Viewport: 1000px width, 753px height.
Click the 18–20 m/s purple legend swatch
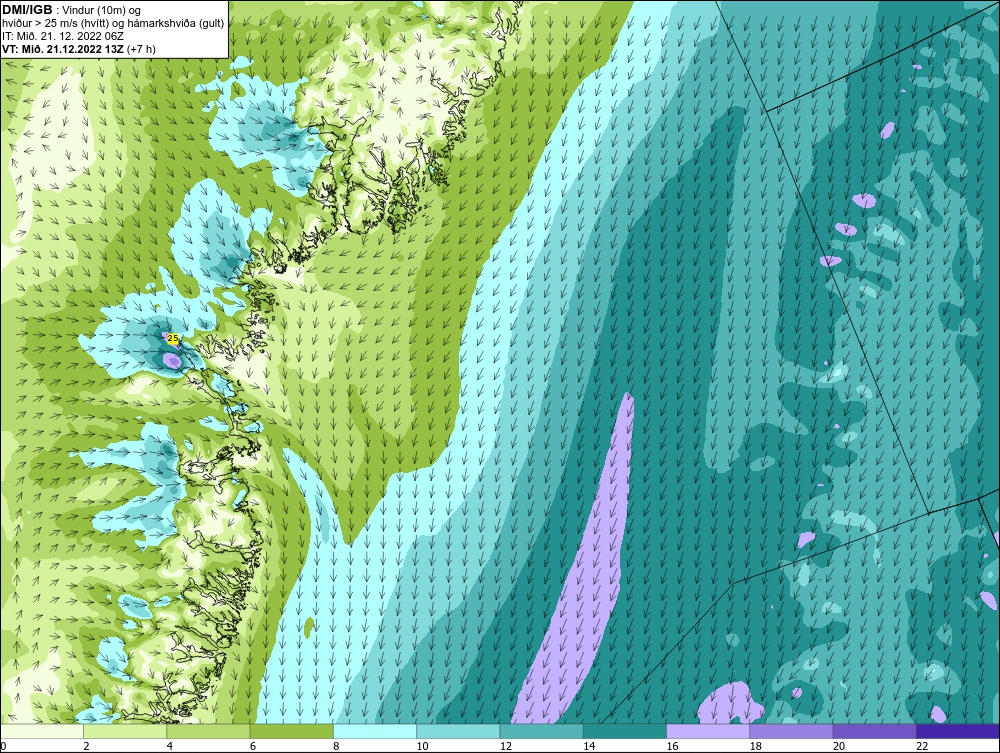point(791,731)
